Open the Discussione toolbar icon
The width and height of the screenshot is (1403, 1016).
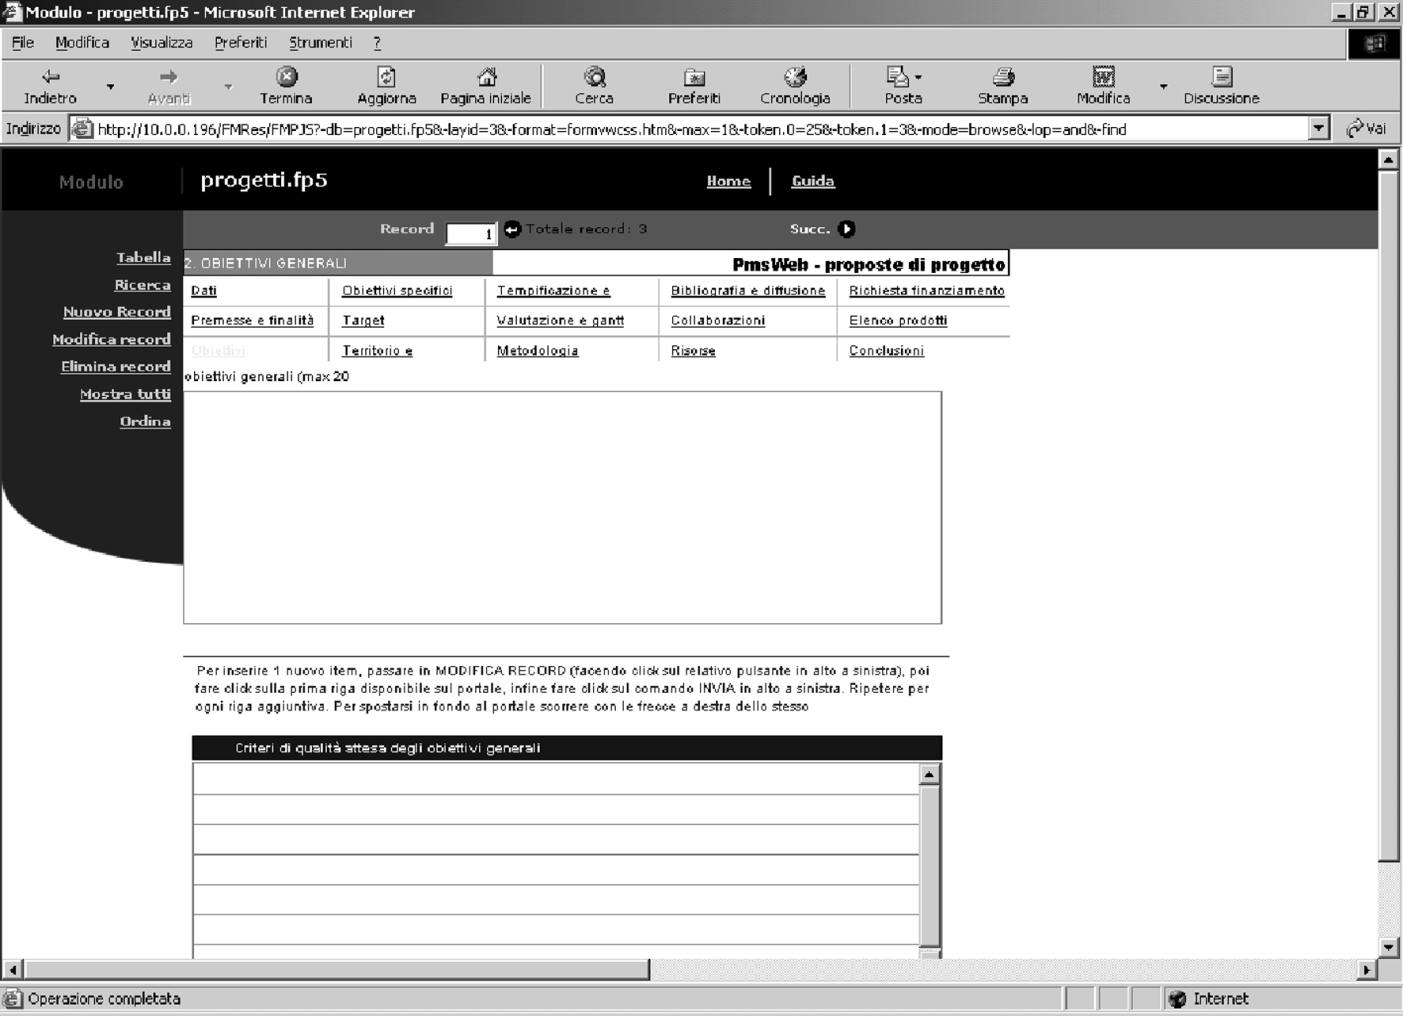pyautogui.click(x=1221, y=76)
